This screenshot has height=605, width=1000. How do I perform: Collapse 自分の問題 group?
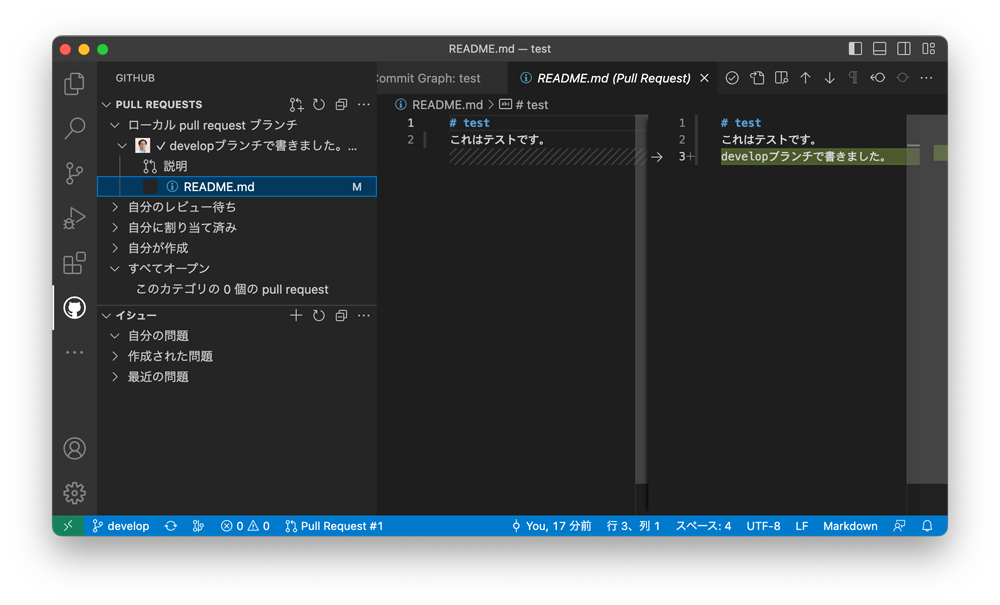click(x=115, y=336)
